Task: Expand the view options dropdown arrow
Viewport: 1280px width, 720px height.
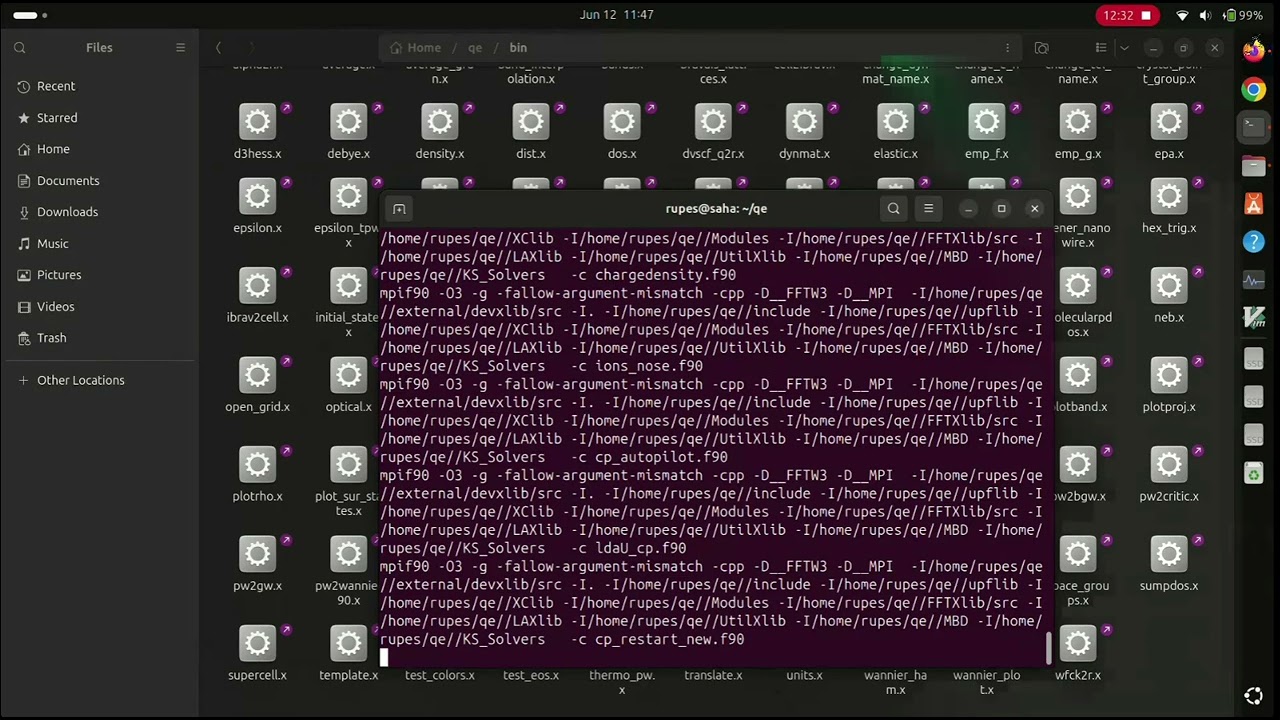Action: pyautogui.click(x=1124, y=47)
